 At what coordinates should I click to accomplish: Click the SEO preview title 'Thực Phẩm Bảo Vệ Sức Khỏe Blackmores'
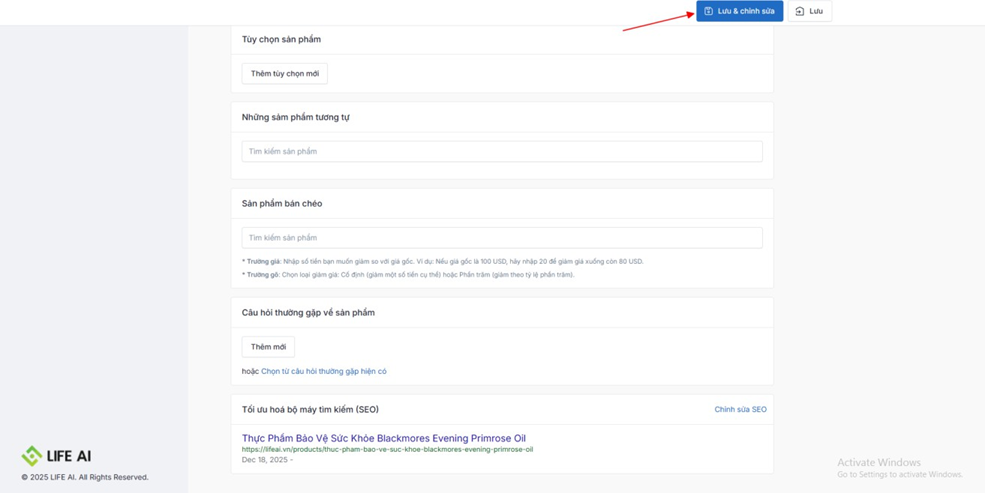coord(383,438)
